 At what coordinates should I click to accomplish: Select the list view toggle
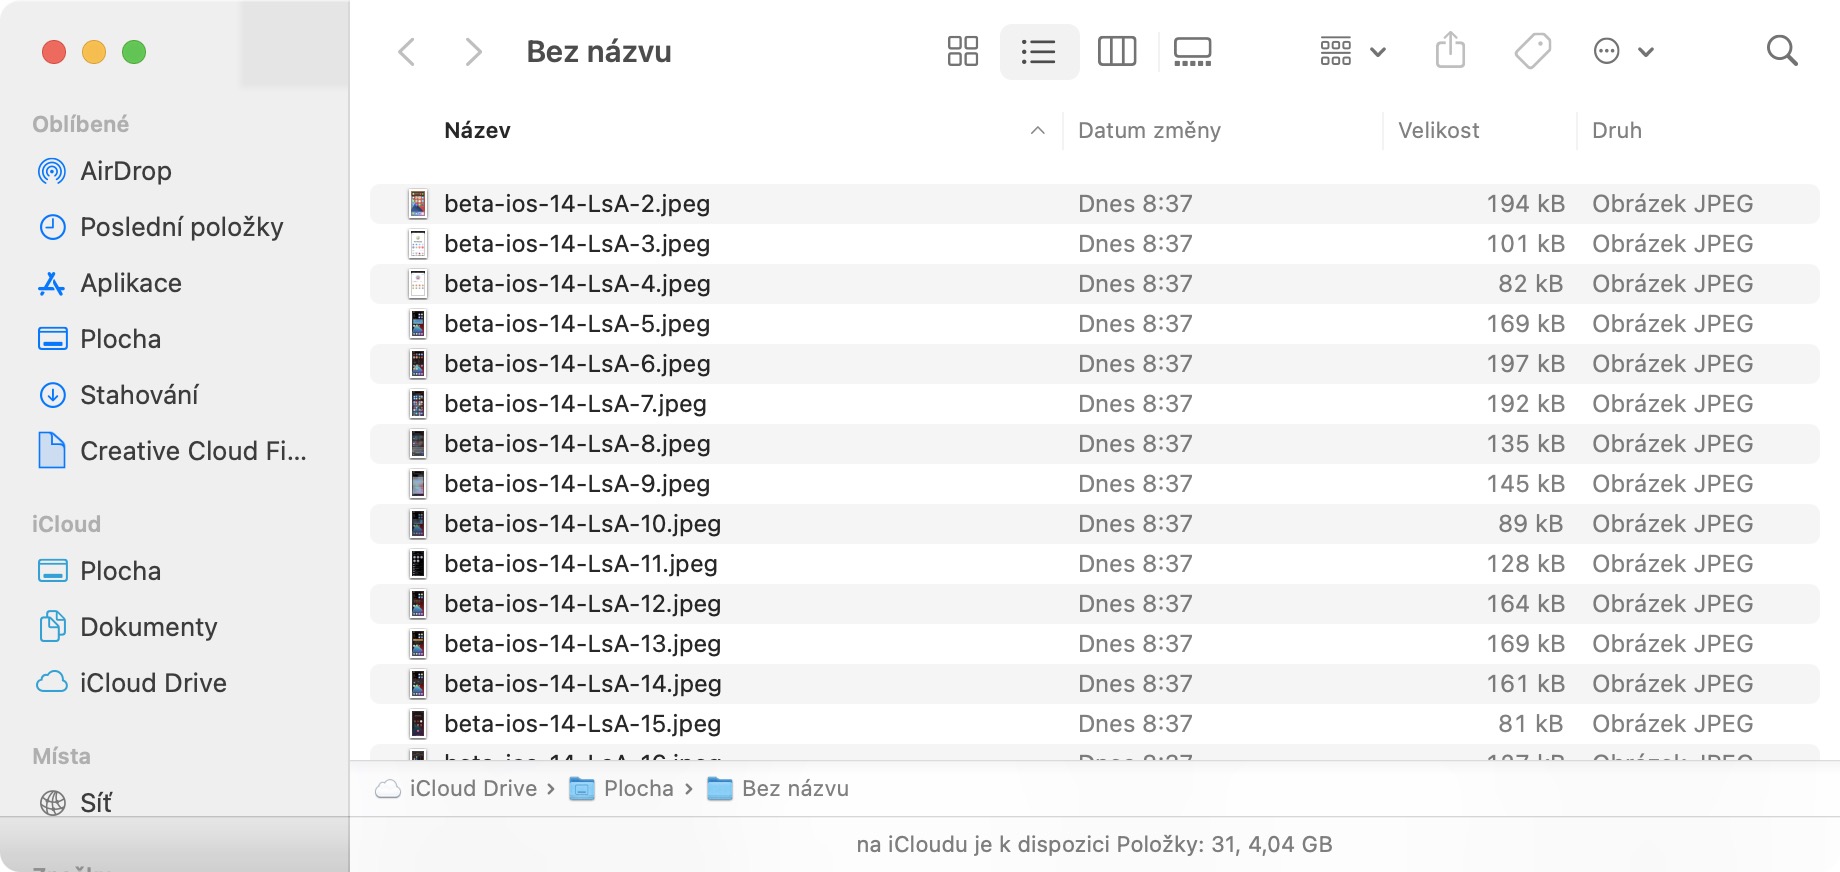(1039, 51)
